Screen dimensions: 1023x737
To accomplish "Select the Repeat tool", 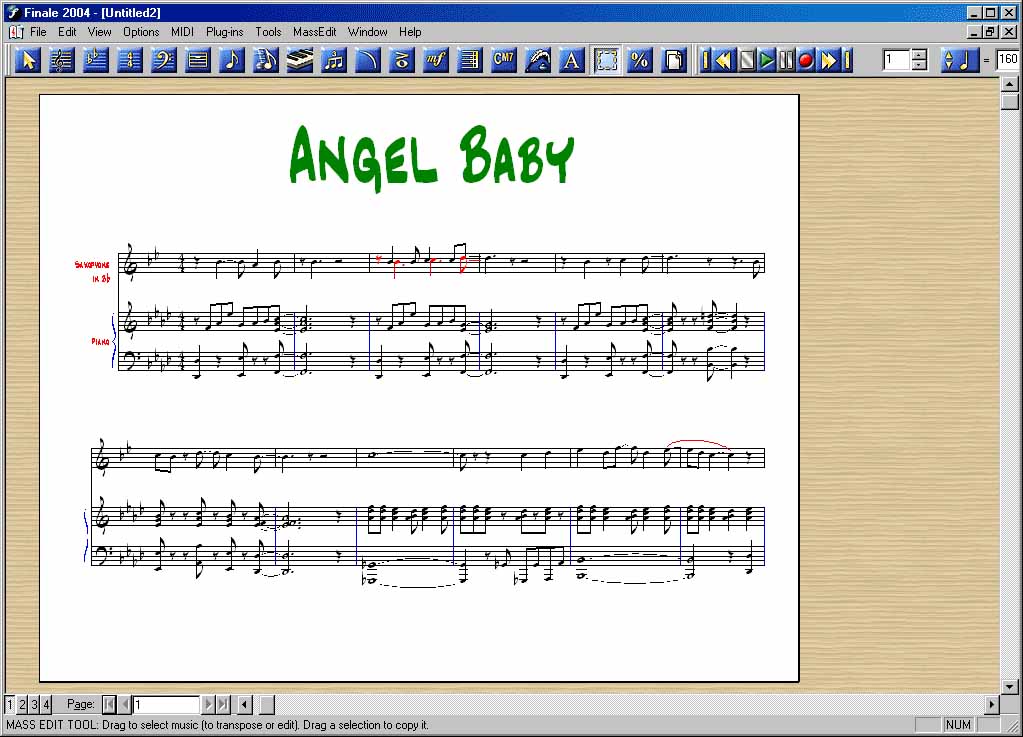I will coord(469,60).
